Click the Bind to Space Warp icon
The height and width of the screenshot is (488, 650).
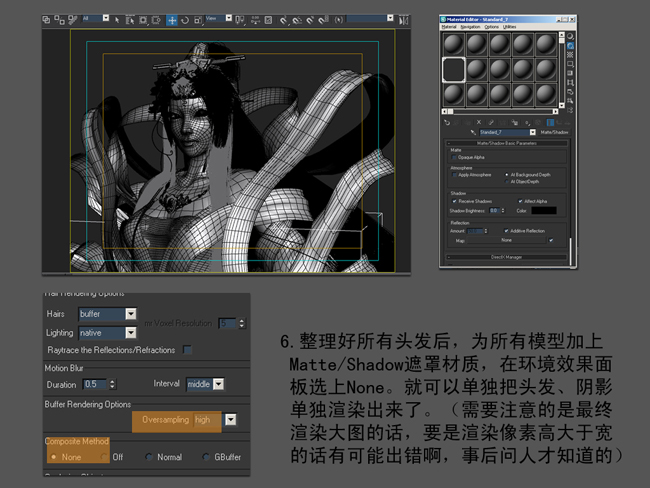(x=72, y=20)
